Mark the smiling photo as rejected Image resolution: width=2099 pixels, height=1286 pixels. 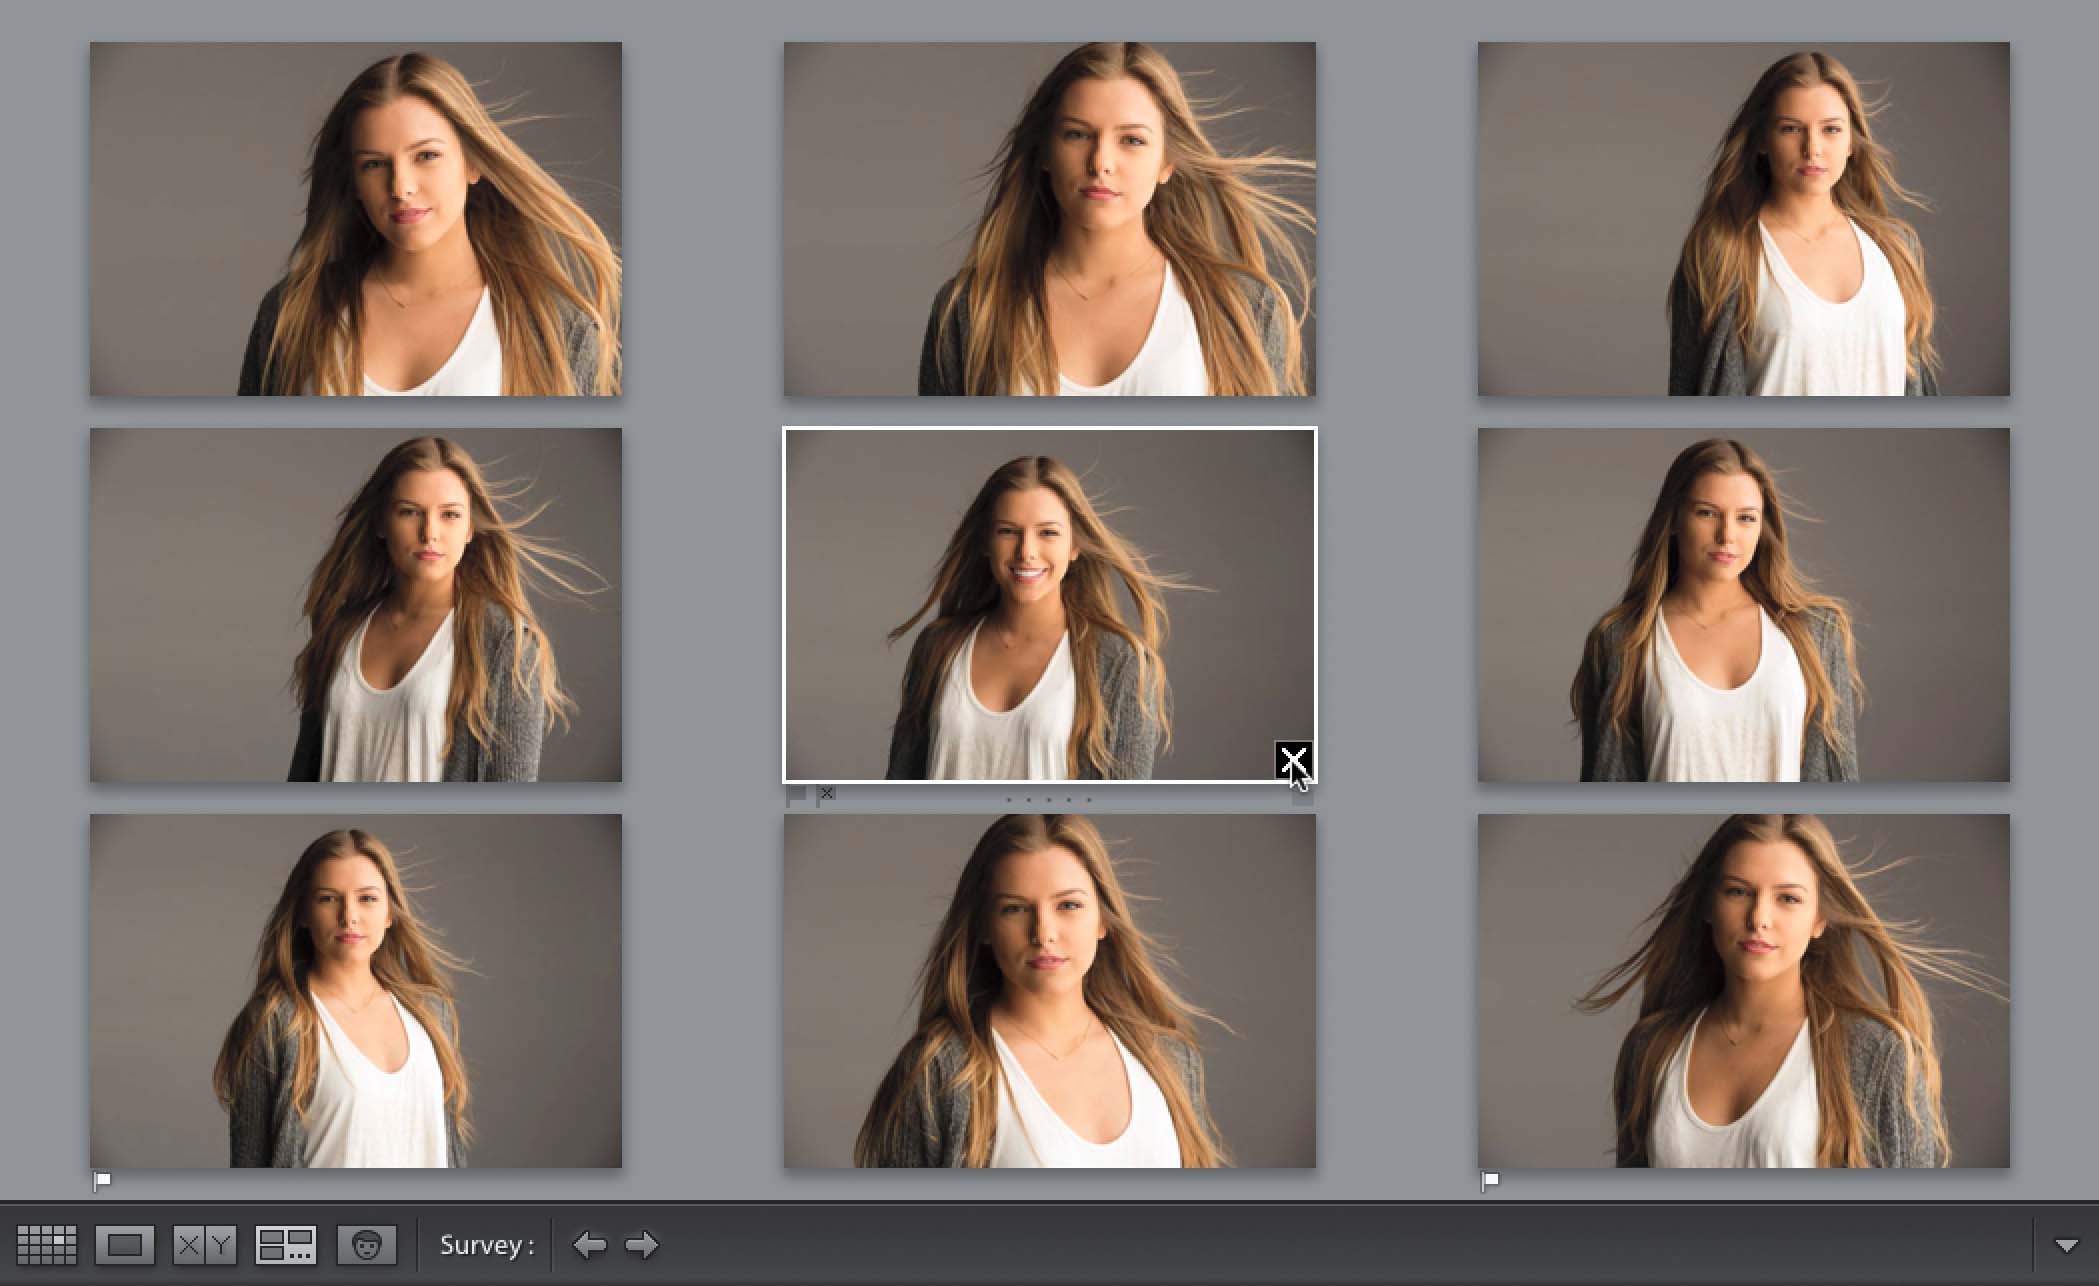(826, 795)
